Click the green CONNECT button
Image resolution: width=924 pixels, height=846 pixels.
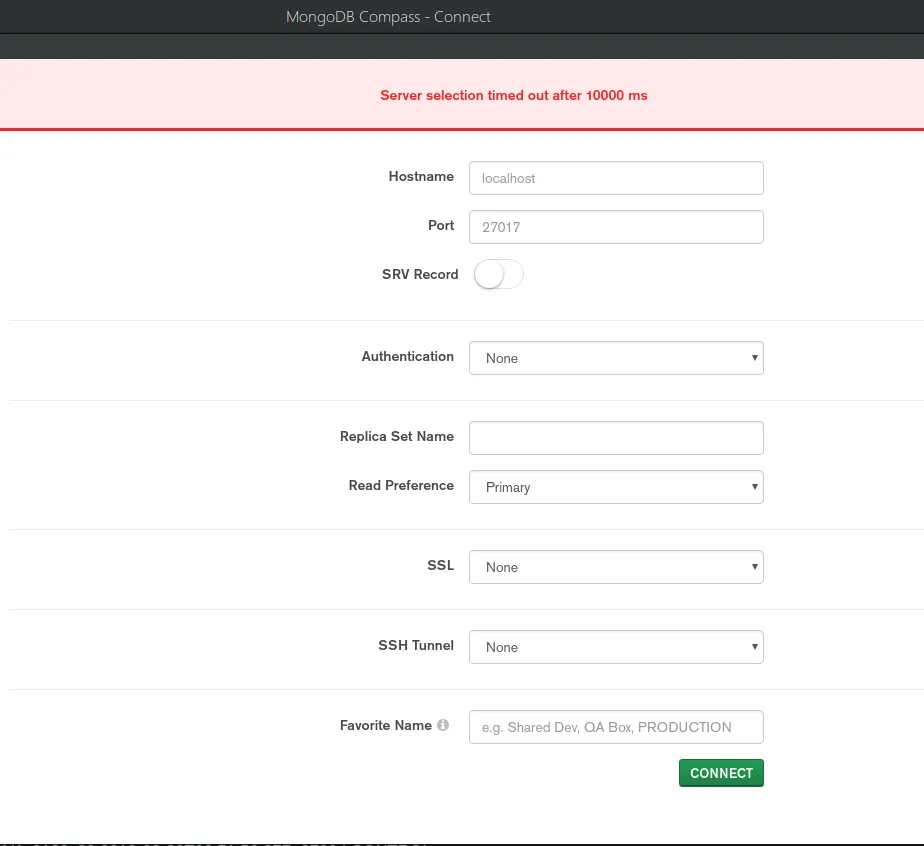[721, 773]
